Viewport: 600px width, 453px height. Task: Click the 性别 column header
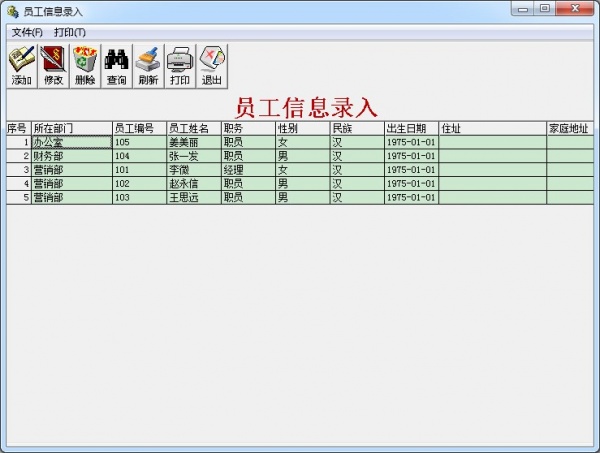303,129
